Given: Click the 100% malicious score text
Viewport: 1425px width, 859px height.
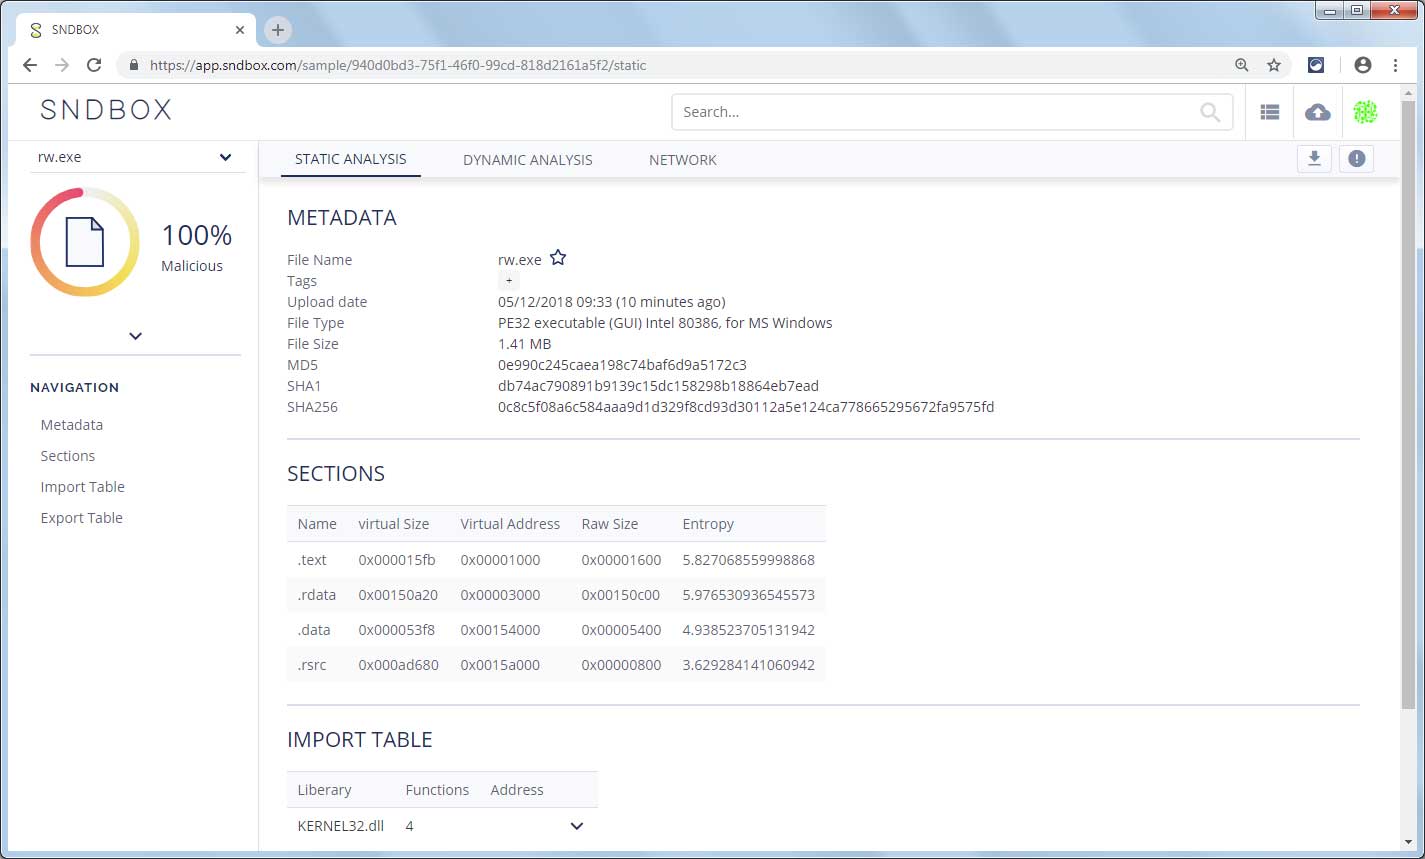Looking at the screenshot, I should point(197,236).
